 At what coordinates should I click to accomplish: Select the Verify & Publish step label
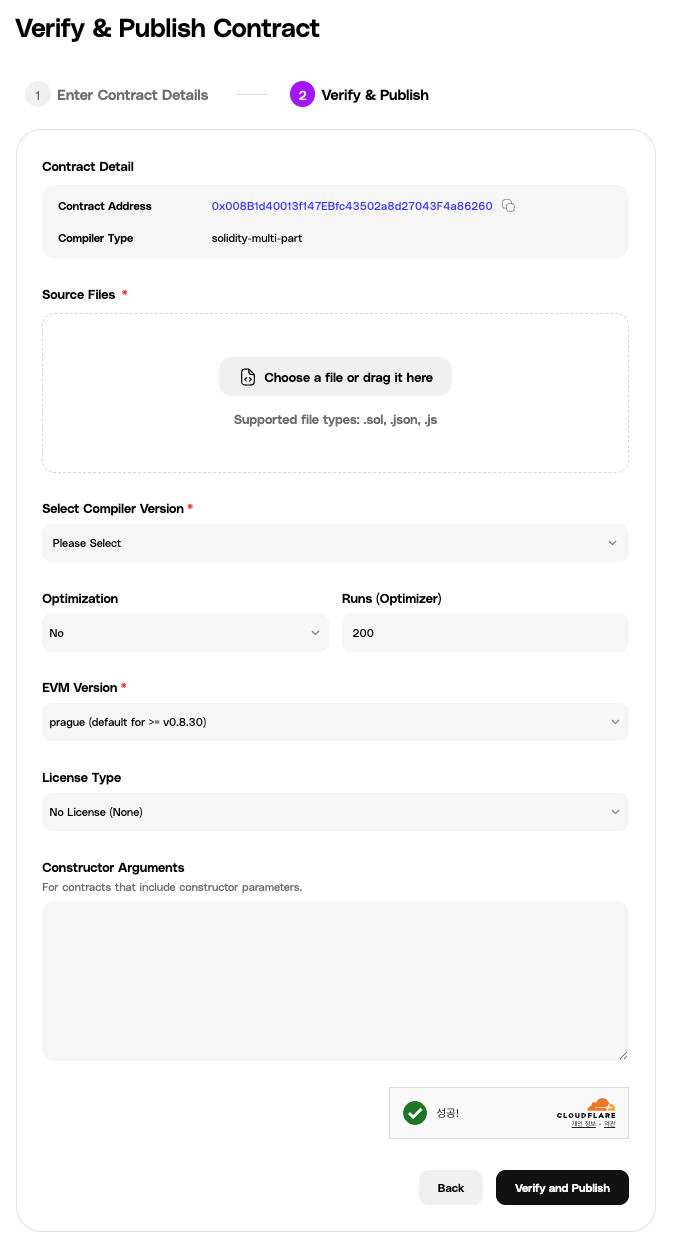(375, 95)
